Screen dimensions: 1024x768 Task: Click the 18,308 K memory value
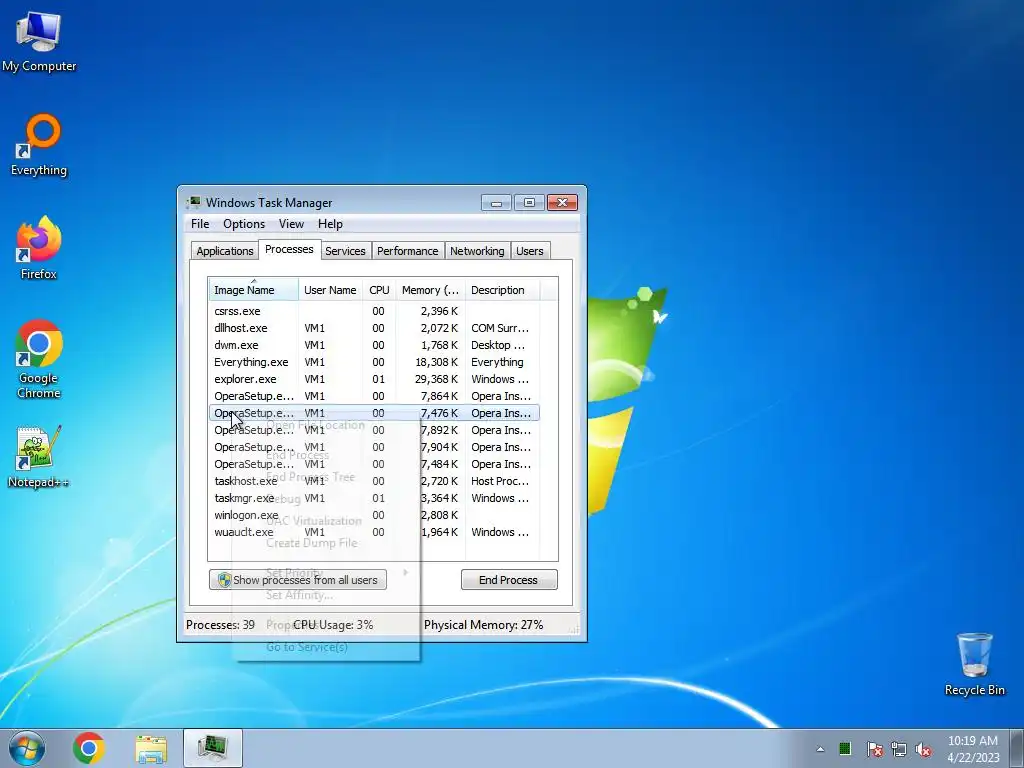(x=437, y=362)
